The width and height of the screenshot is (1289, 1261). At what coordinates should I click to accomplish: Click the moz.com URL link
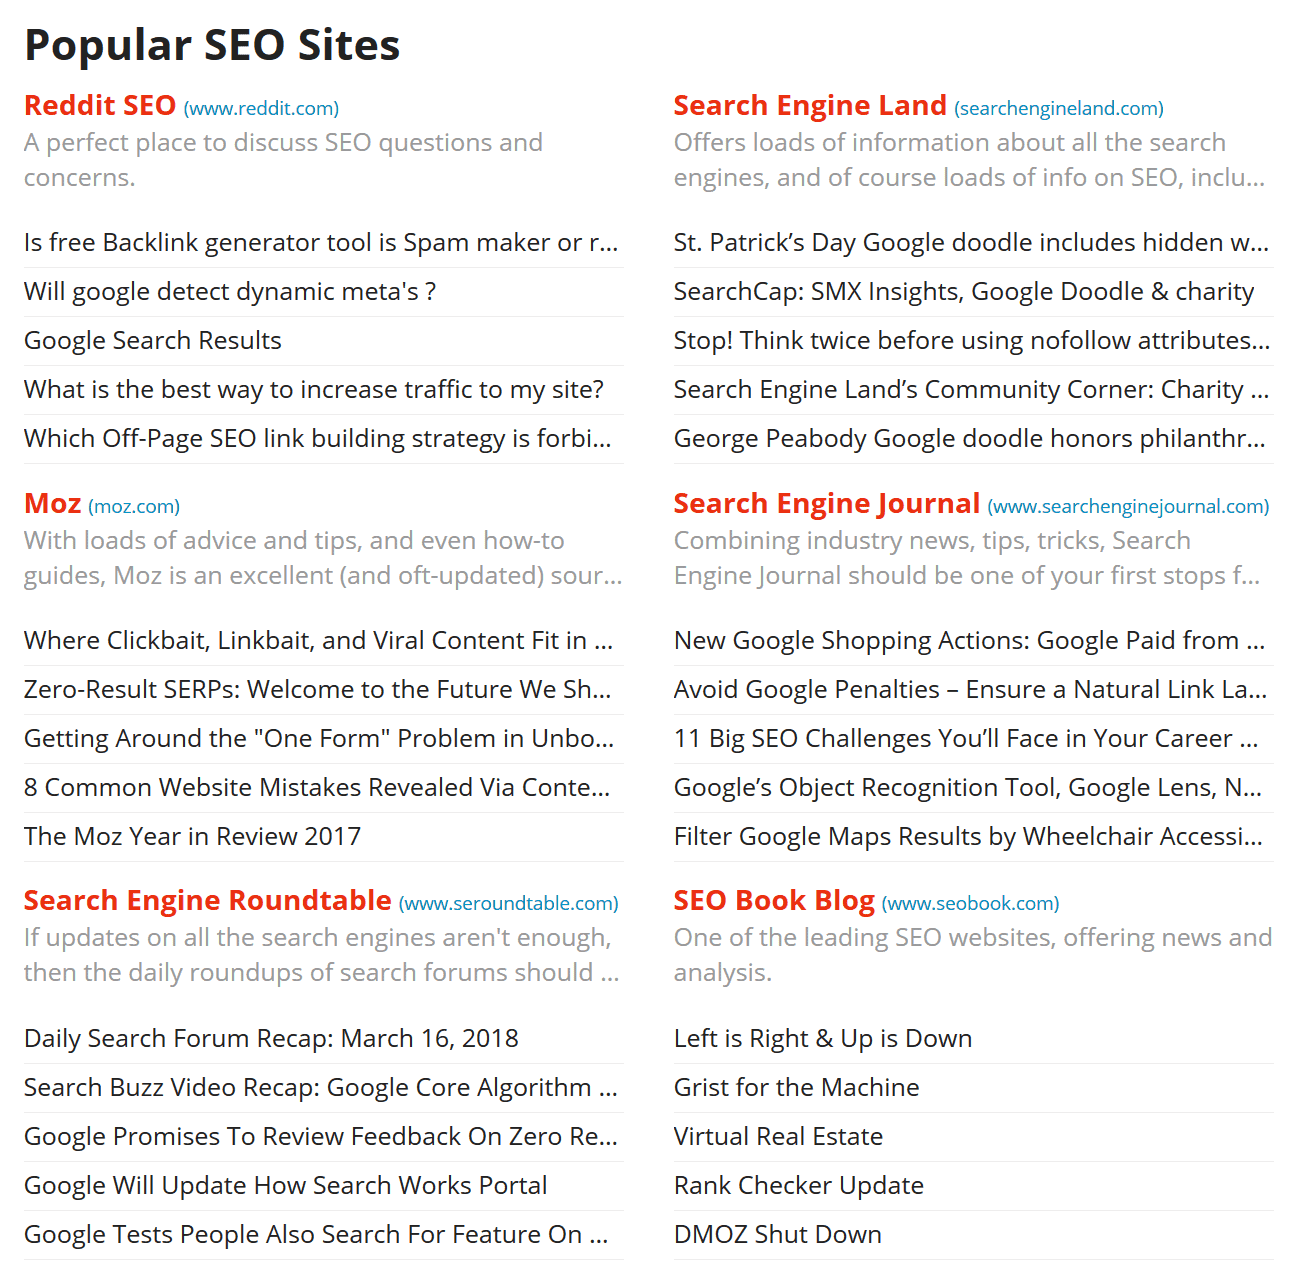tap(134, 506)
